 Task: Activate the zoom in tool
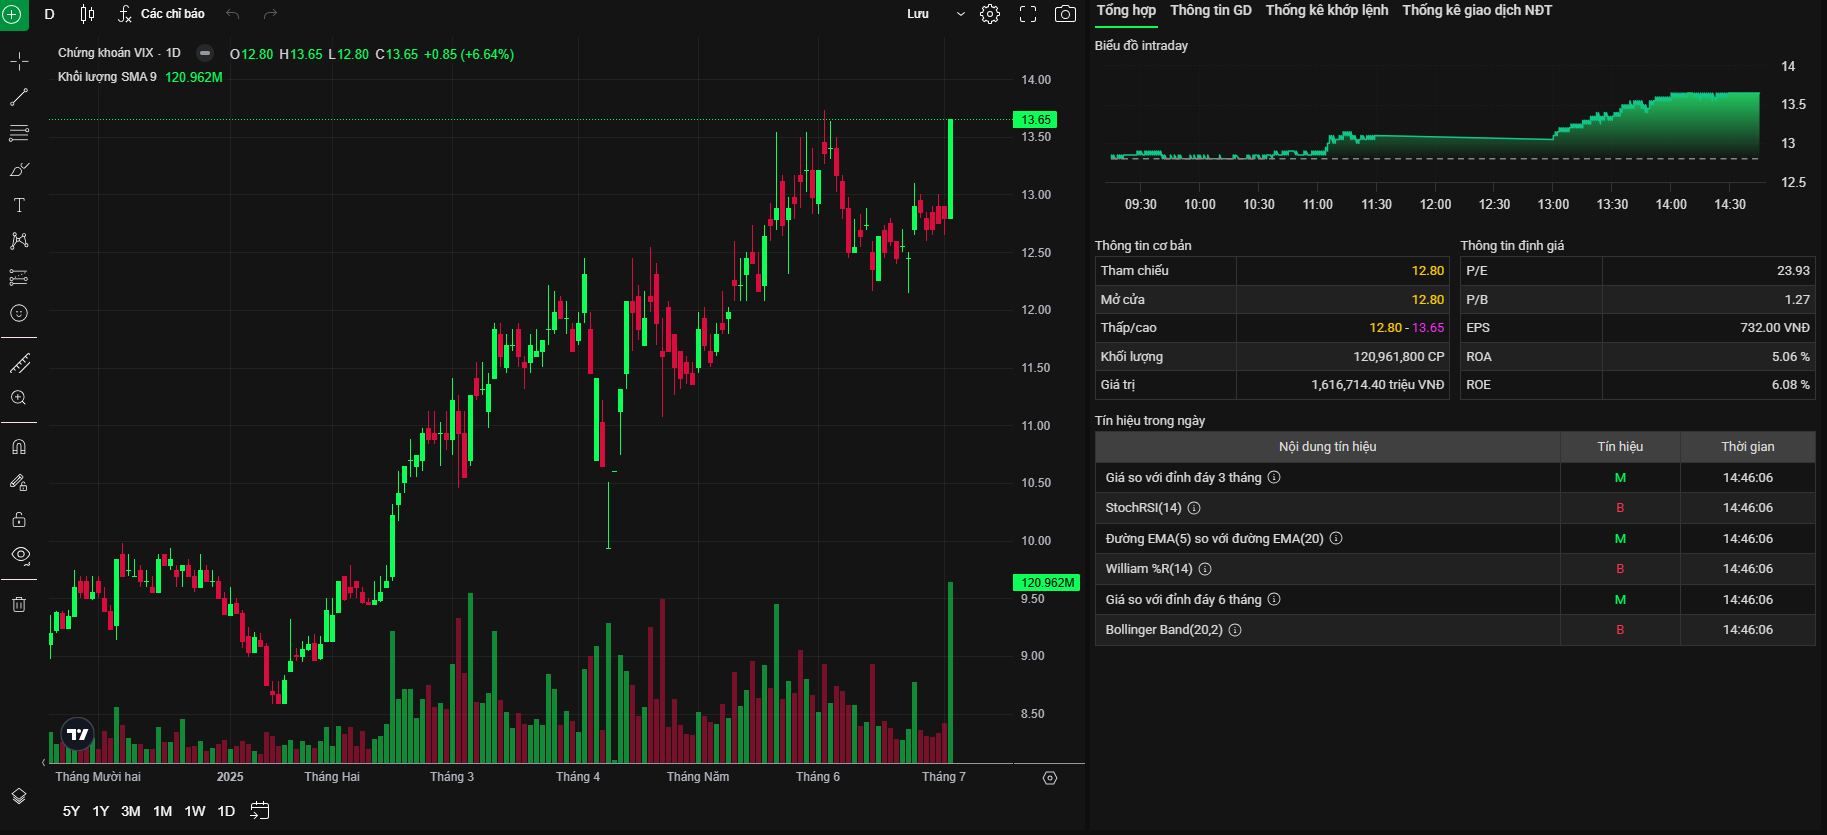coord(19,398)
